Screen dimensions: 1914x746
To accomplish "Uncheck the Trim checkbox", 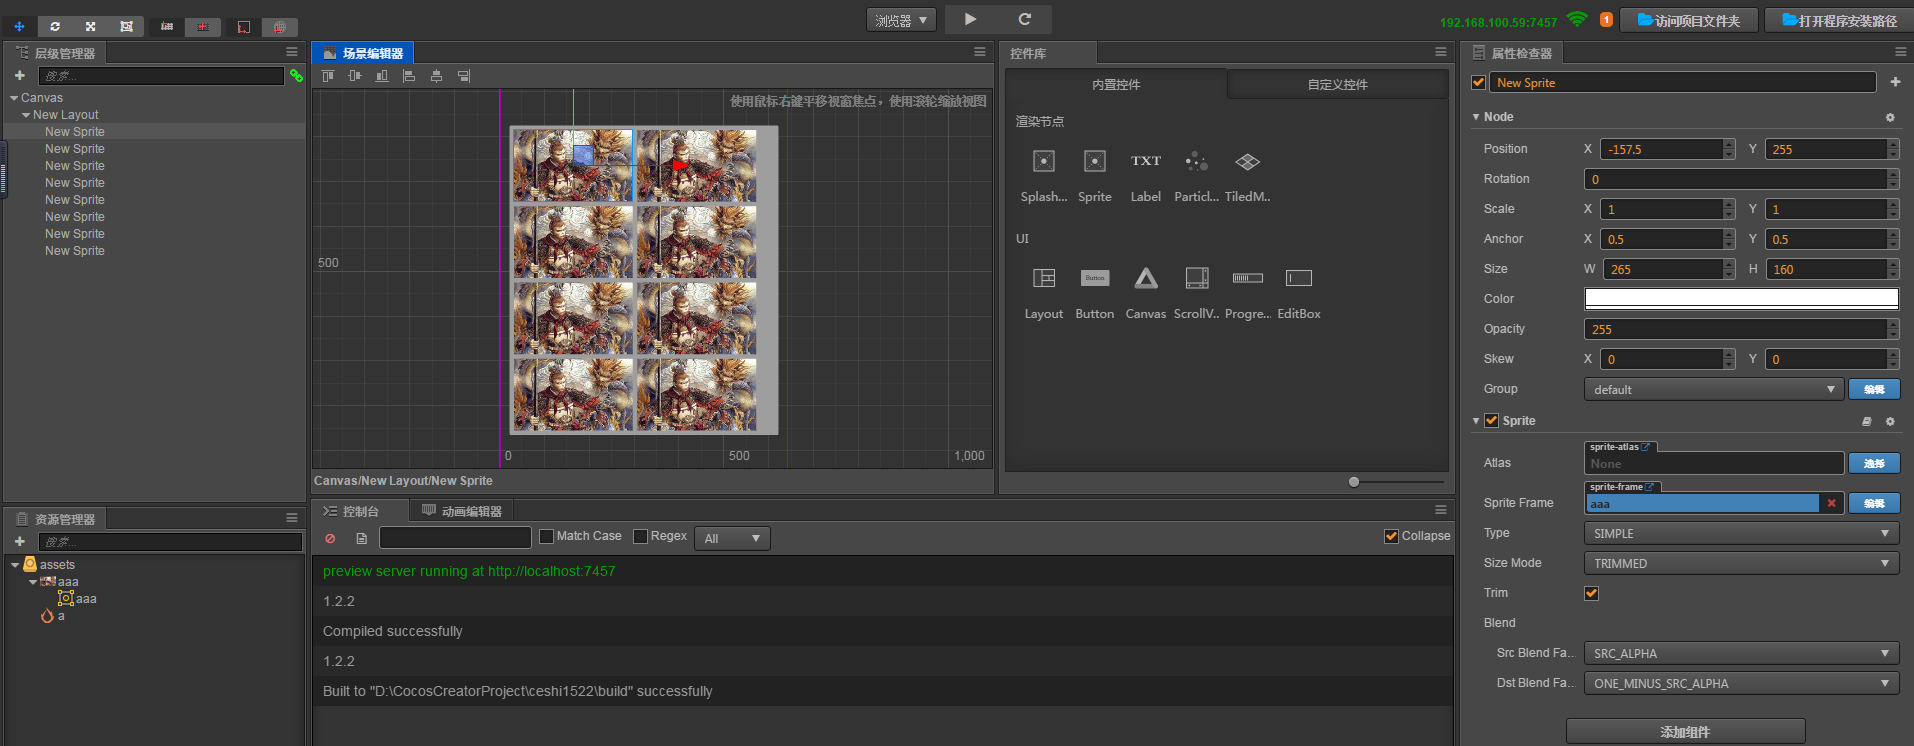I will 1591,593.
